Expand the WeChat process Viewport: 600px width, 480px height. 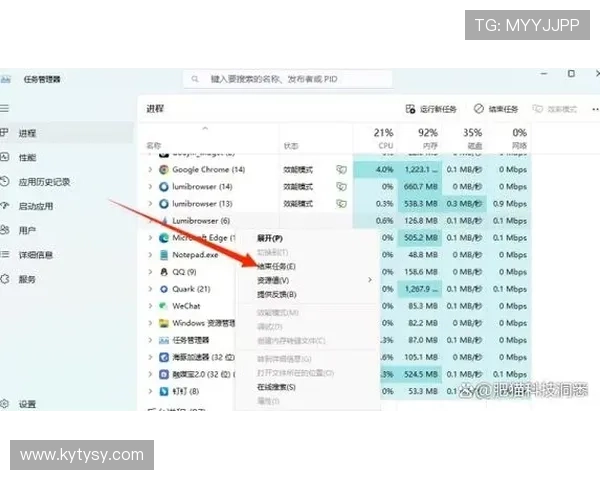[x=150, y=306]
